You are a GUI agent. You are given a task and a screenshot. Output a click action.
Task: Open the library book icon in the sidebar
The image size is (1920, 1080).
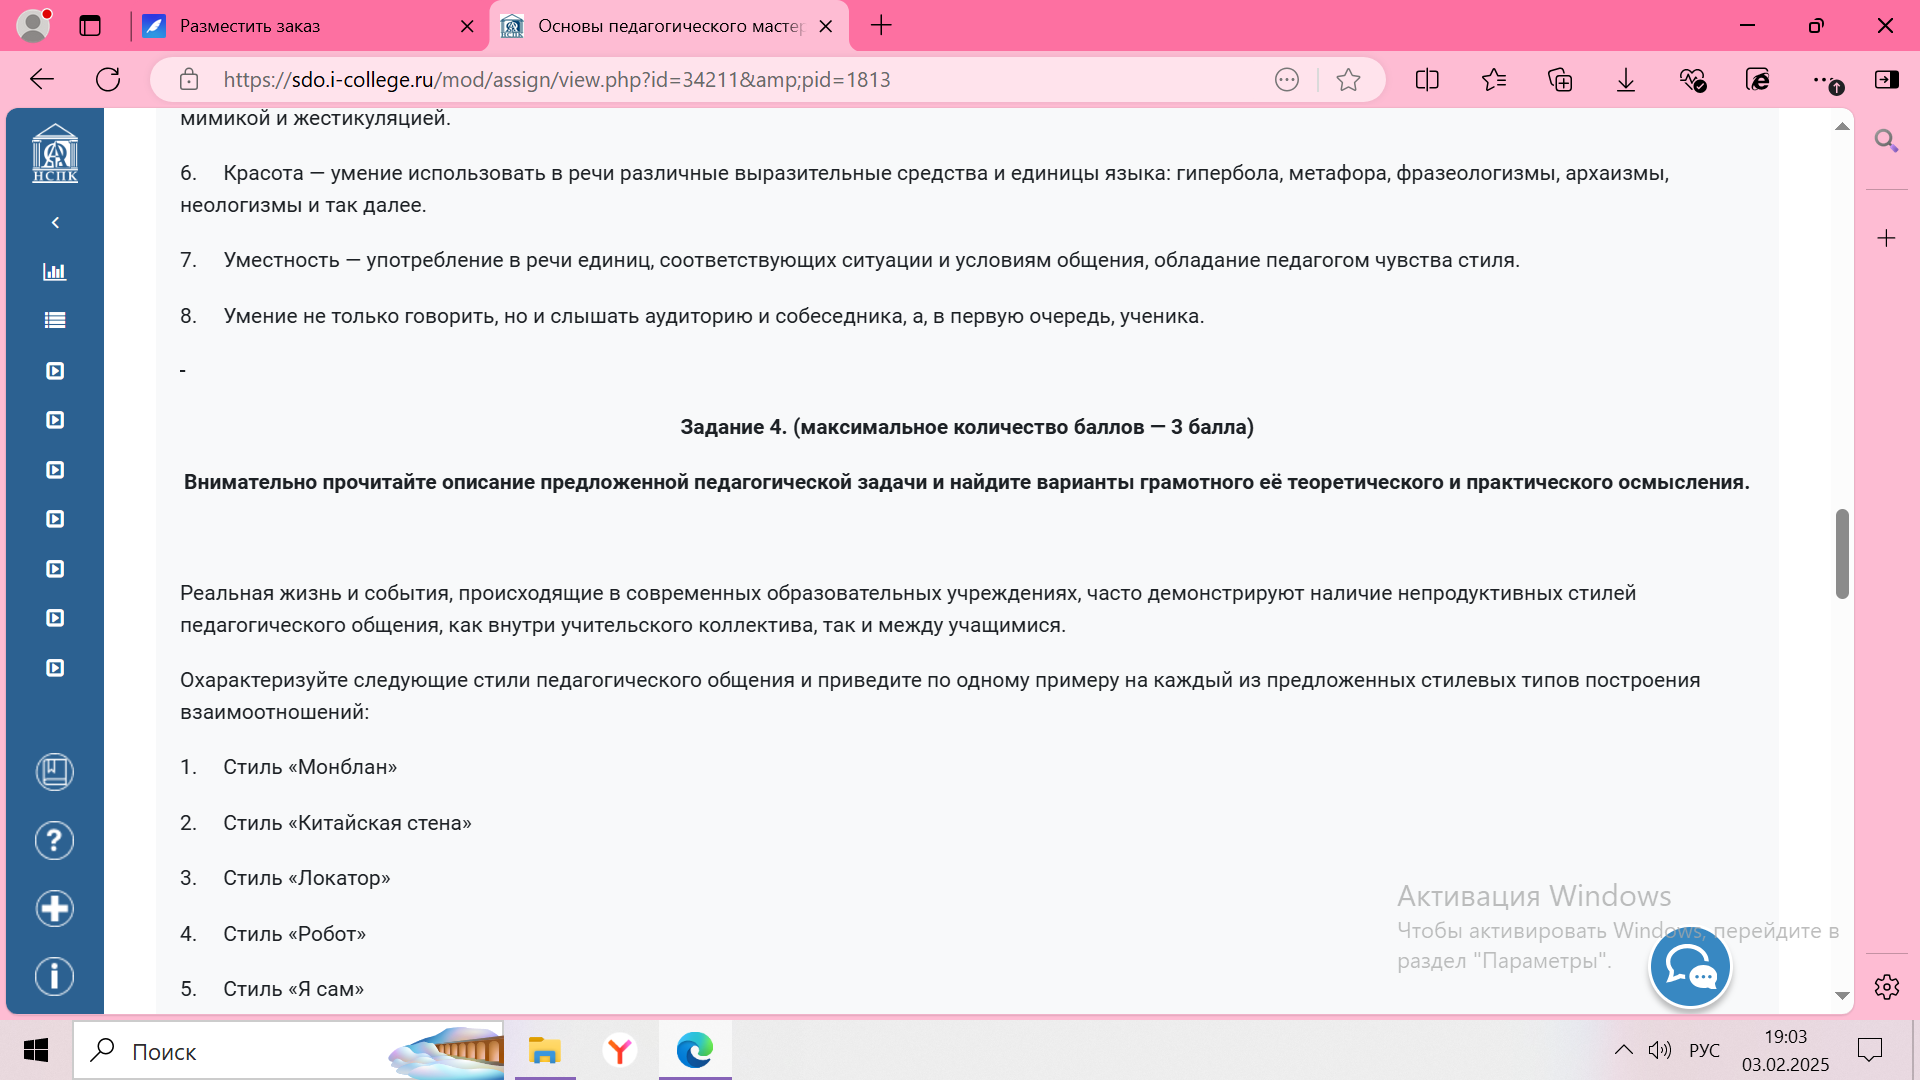click(55, 772)
